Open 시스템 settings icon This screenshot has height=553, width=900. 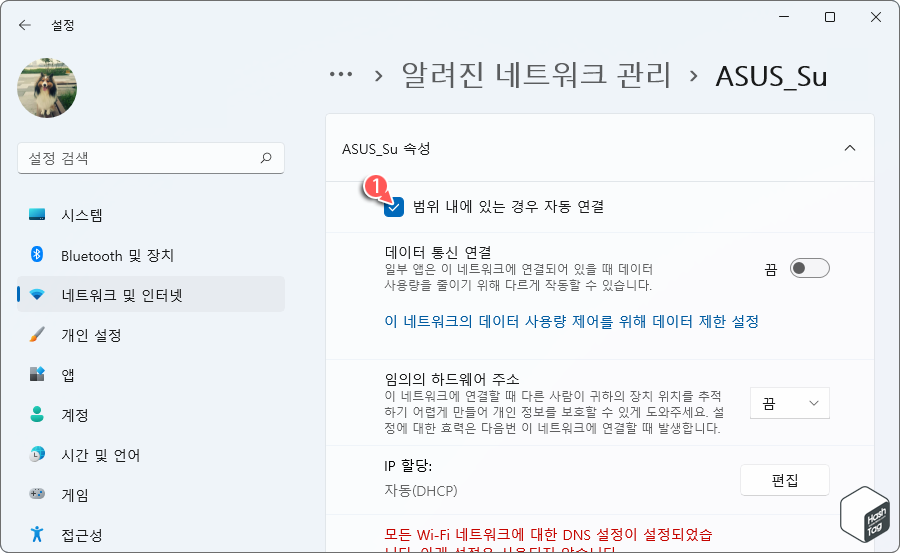click(37, 215)
